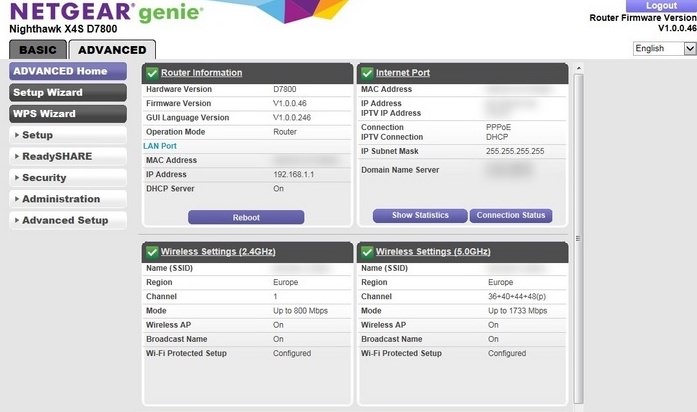Click the GUI Language Version value V1.0.0.246
The image size is (697, 412).
(x=292, y=118)
